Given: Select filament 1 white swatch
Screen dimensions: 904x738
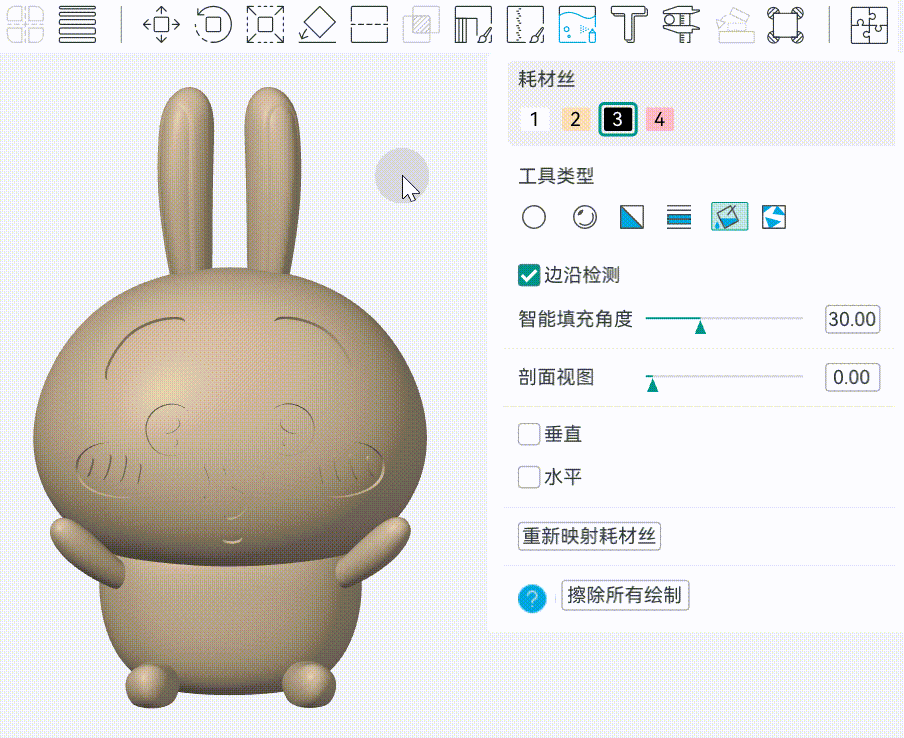Looking at the screenshot, I should (x=534, y=119).
